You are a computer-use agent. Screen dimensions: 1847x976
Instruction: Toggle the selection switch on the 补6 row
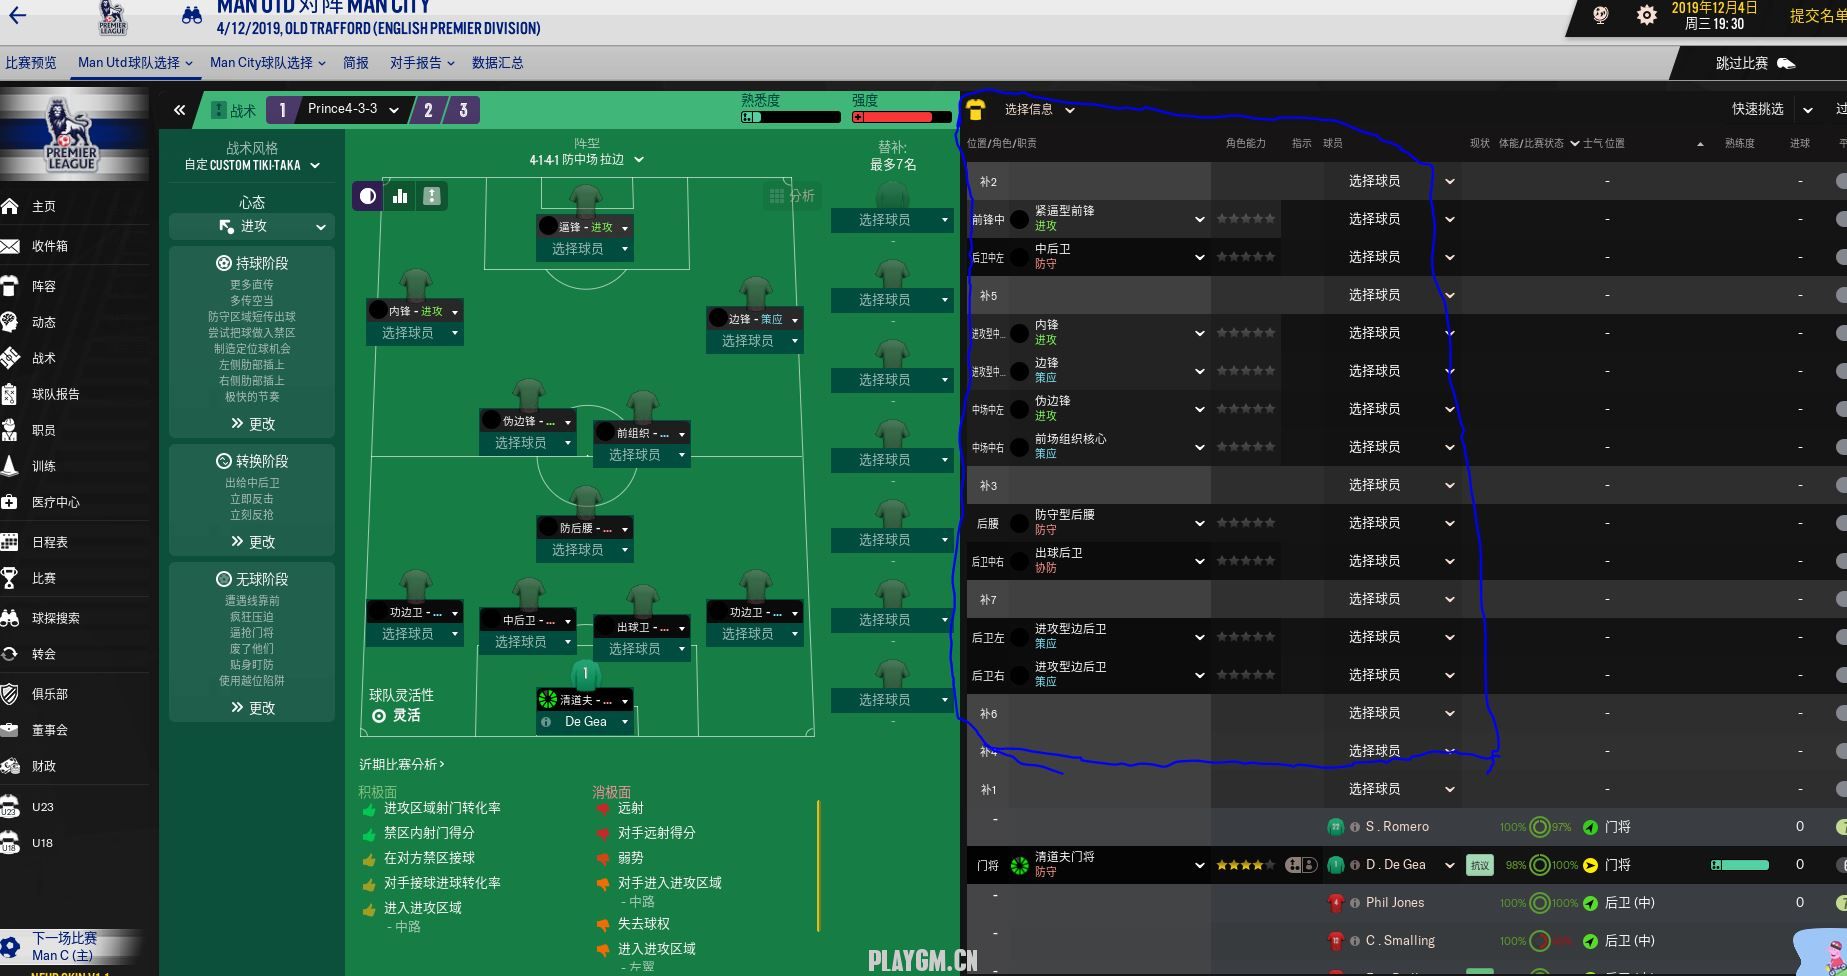(1841, 714)
